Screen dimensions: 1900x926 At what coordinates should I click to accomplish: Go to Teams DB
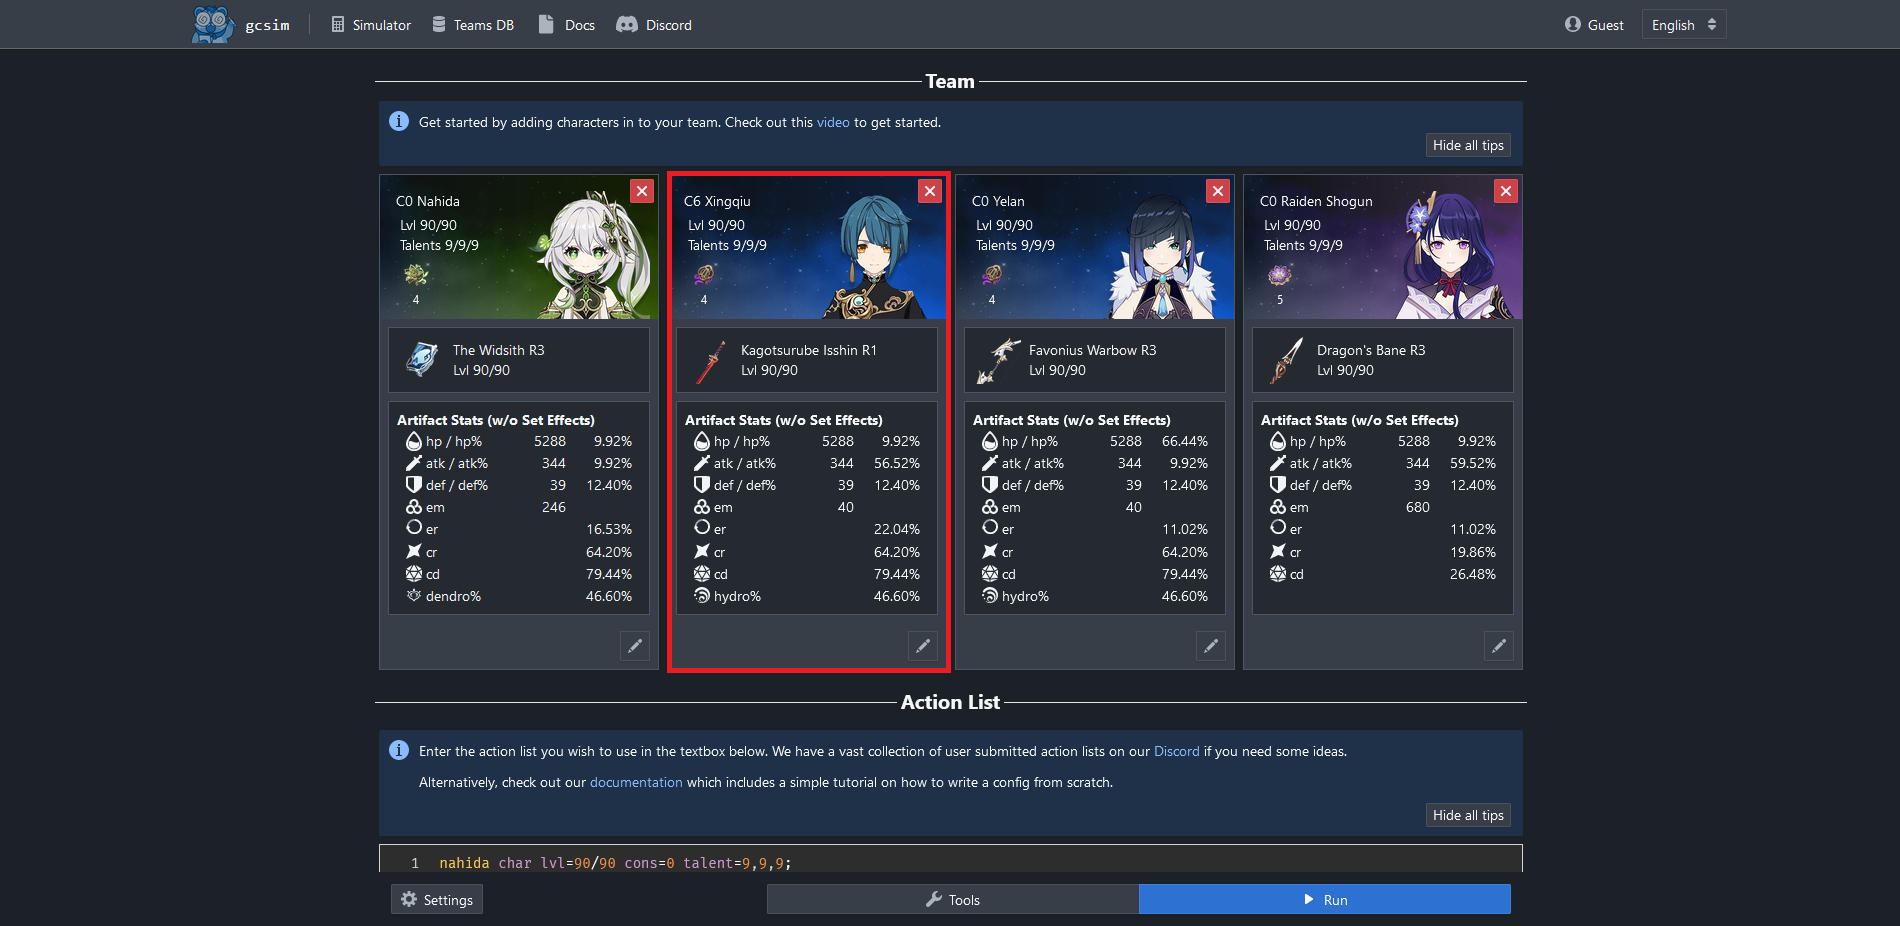tap(473, 25)
